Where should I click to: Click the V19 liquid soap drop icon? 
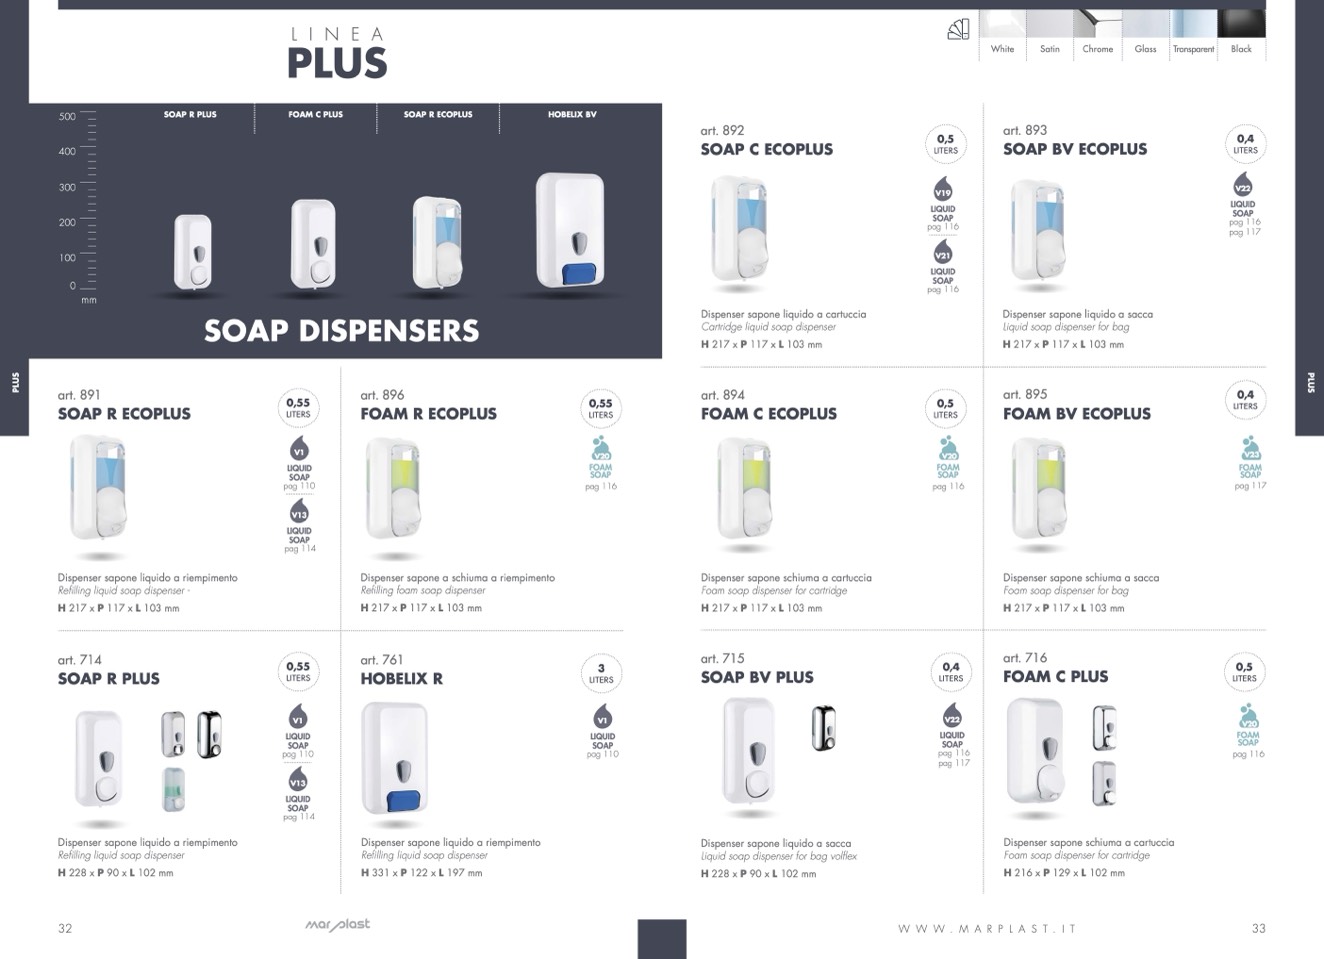coord(943,190)
